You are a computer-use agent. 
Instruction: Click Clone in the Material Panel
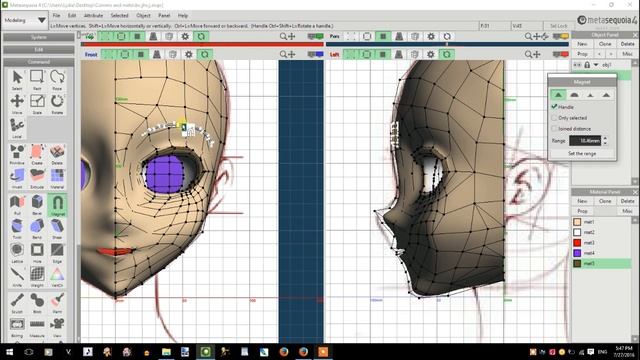click(605, 201)
